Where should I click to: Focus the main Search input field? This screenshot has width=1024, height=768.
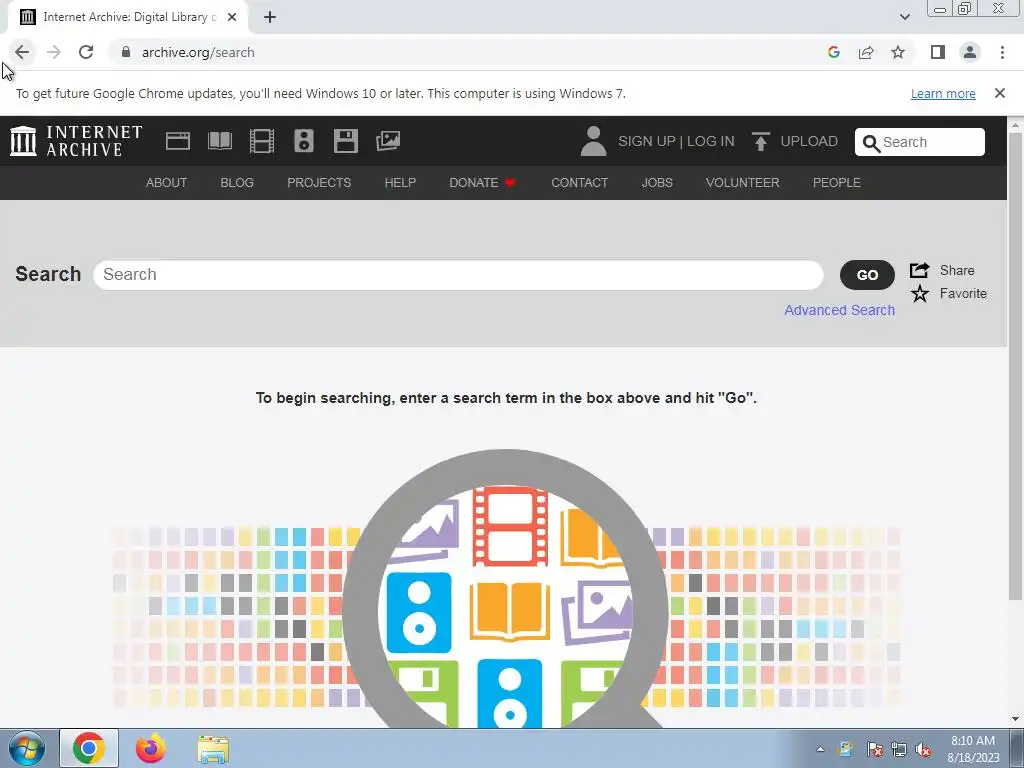458,275
